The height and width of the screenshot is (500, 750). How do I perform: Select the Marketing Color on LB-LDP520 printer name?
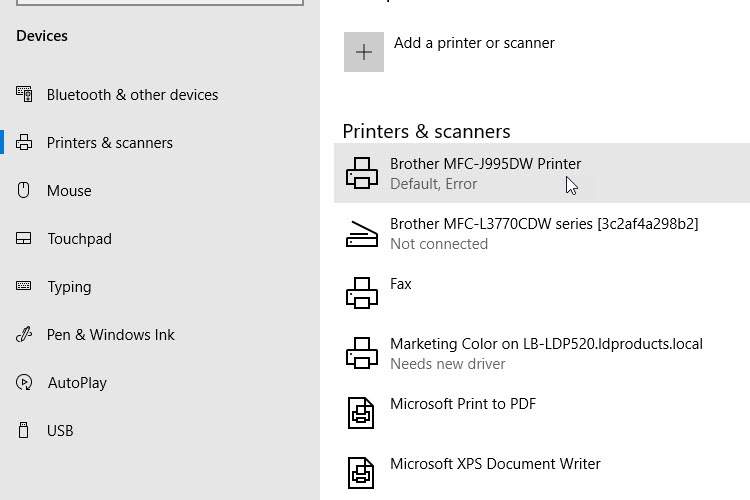click(546, 344)
